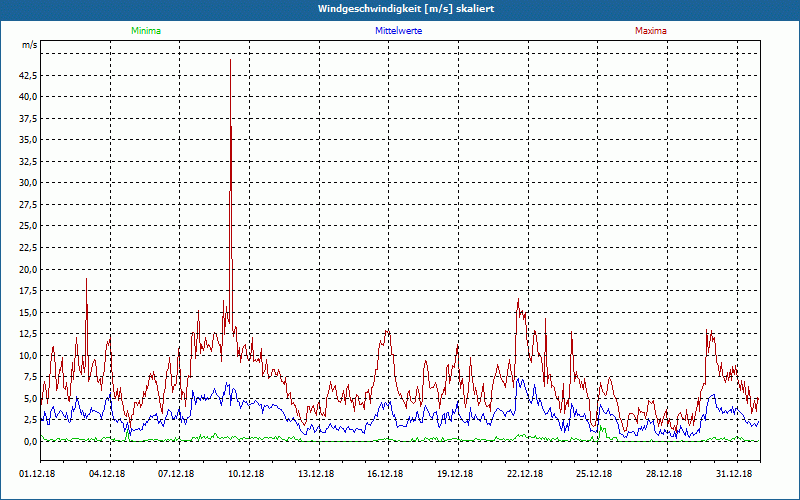The image size is (800, 500).
Task: Click the 25.12.18 date label
Action: tap(594, 474)
